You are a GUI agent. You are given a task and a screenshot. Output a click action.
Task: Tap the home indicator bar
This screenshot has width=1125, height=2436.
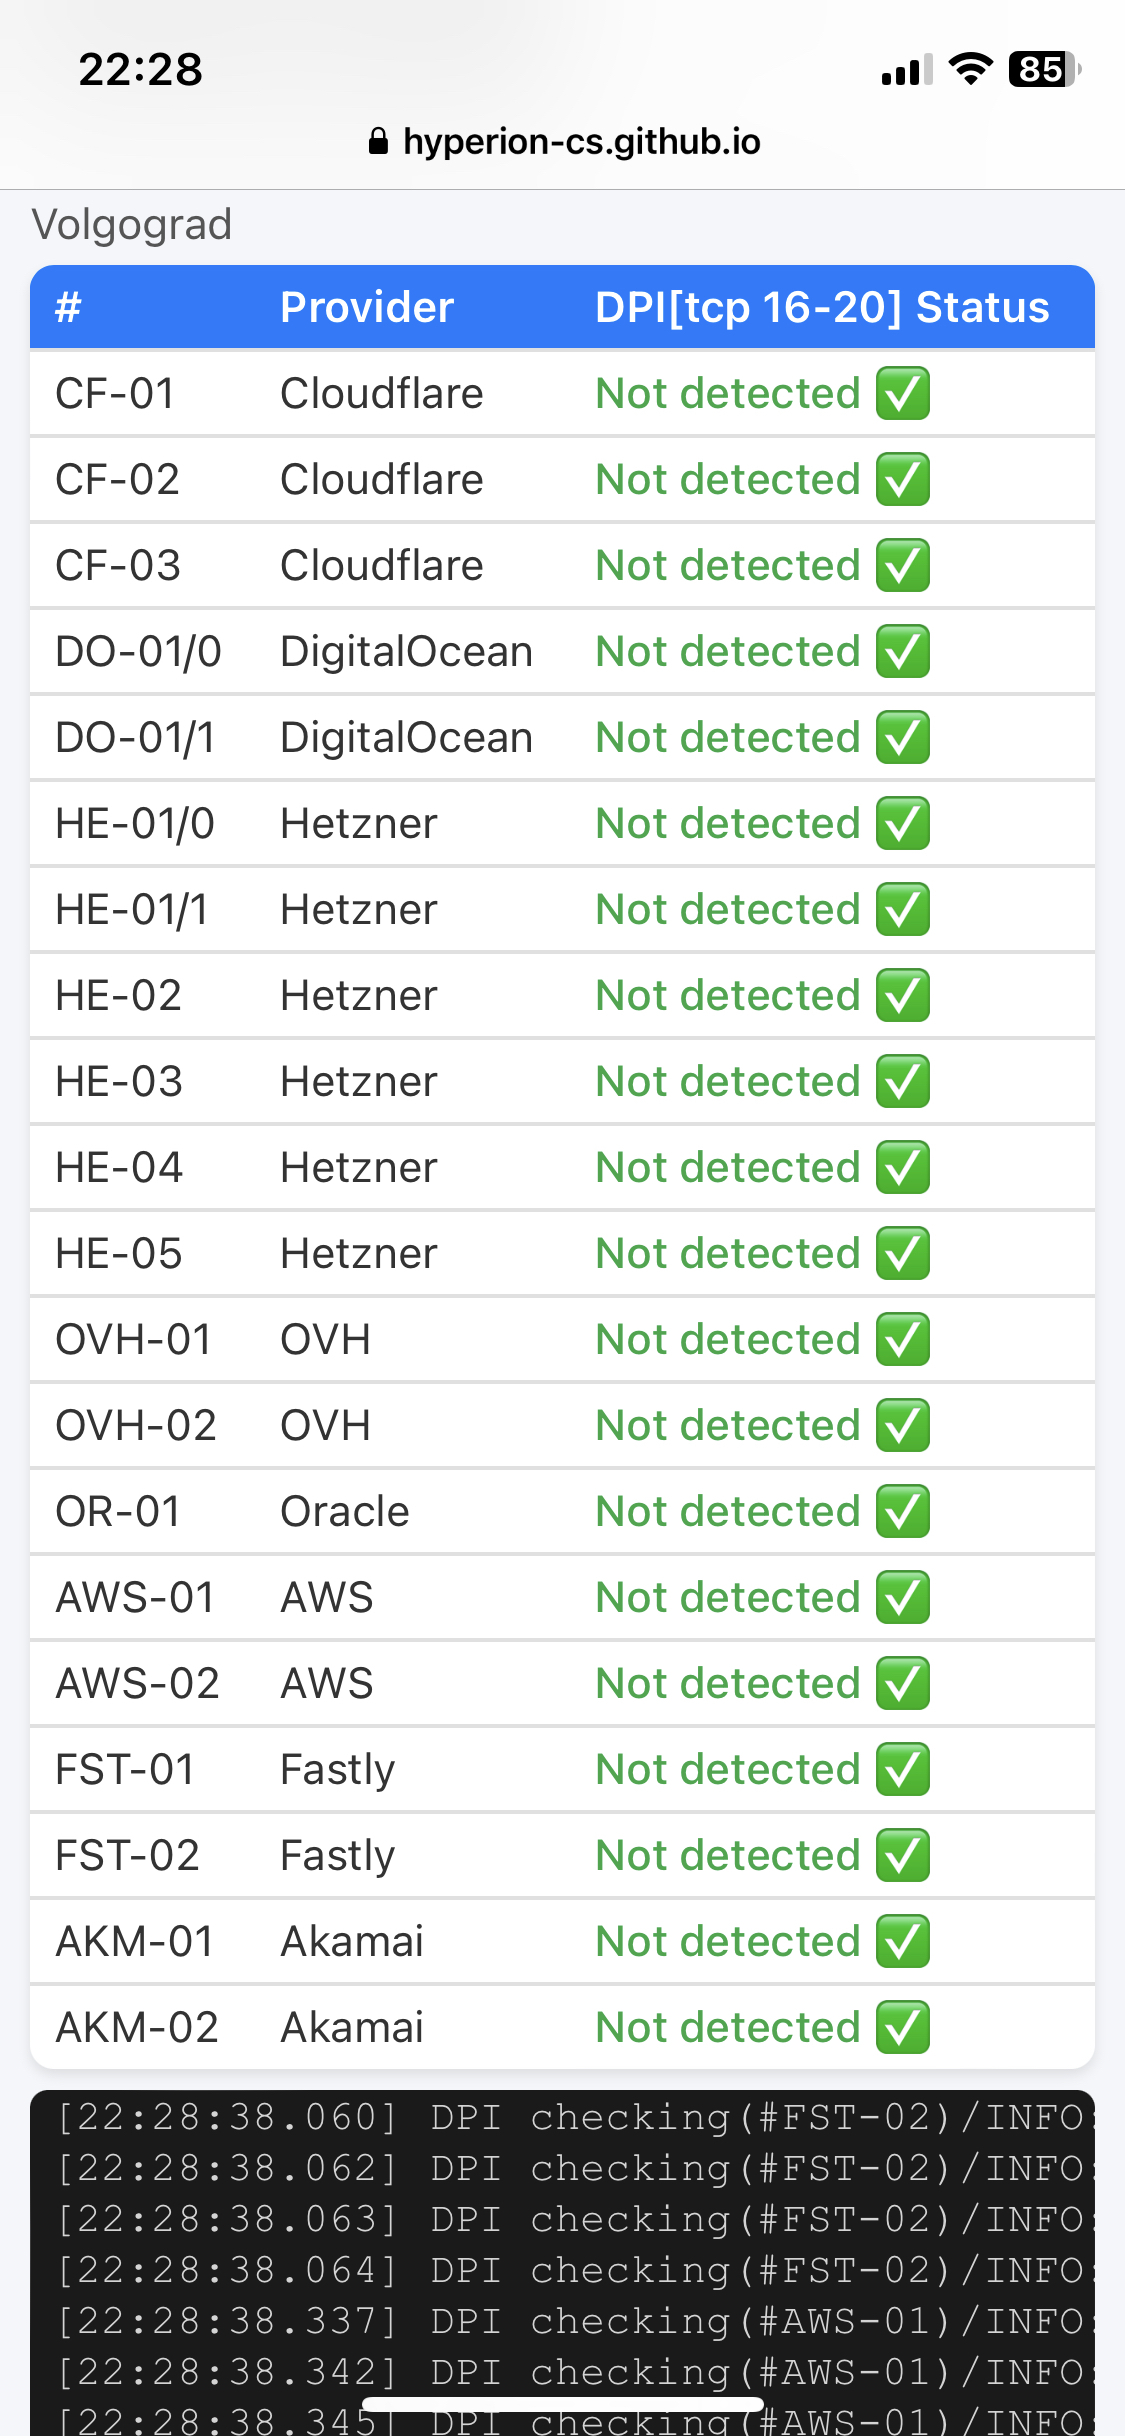click(x=562, y=2404)
